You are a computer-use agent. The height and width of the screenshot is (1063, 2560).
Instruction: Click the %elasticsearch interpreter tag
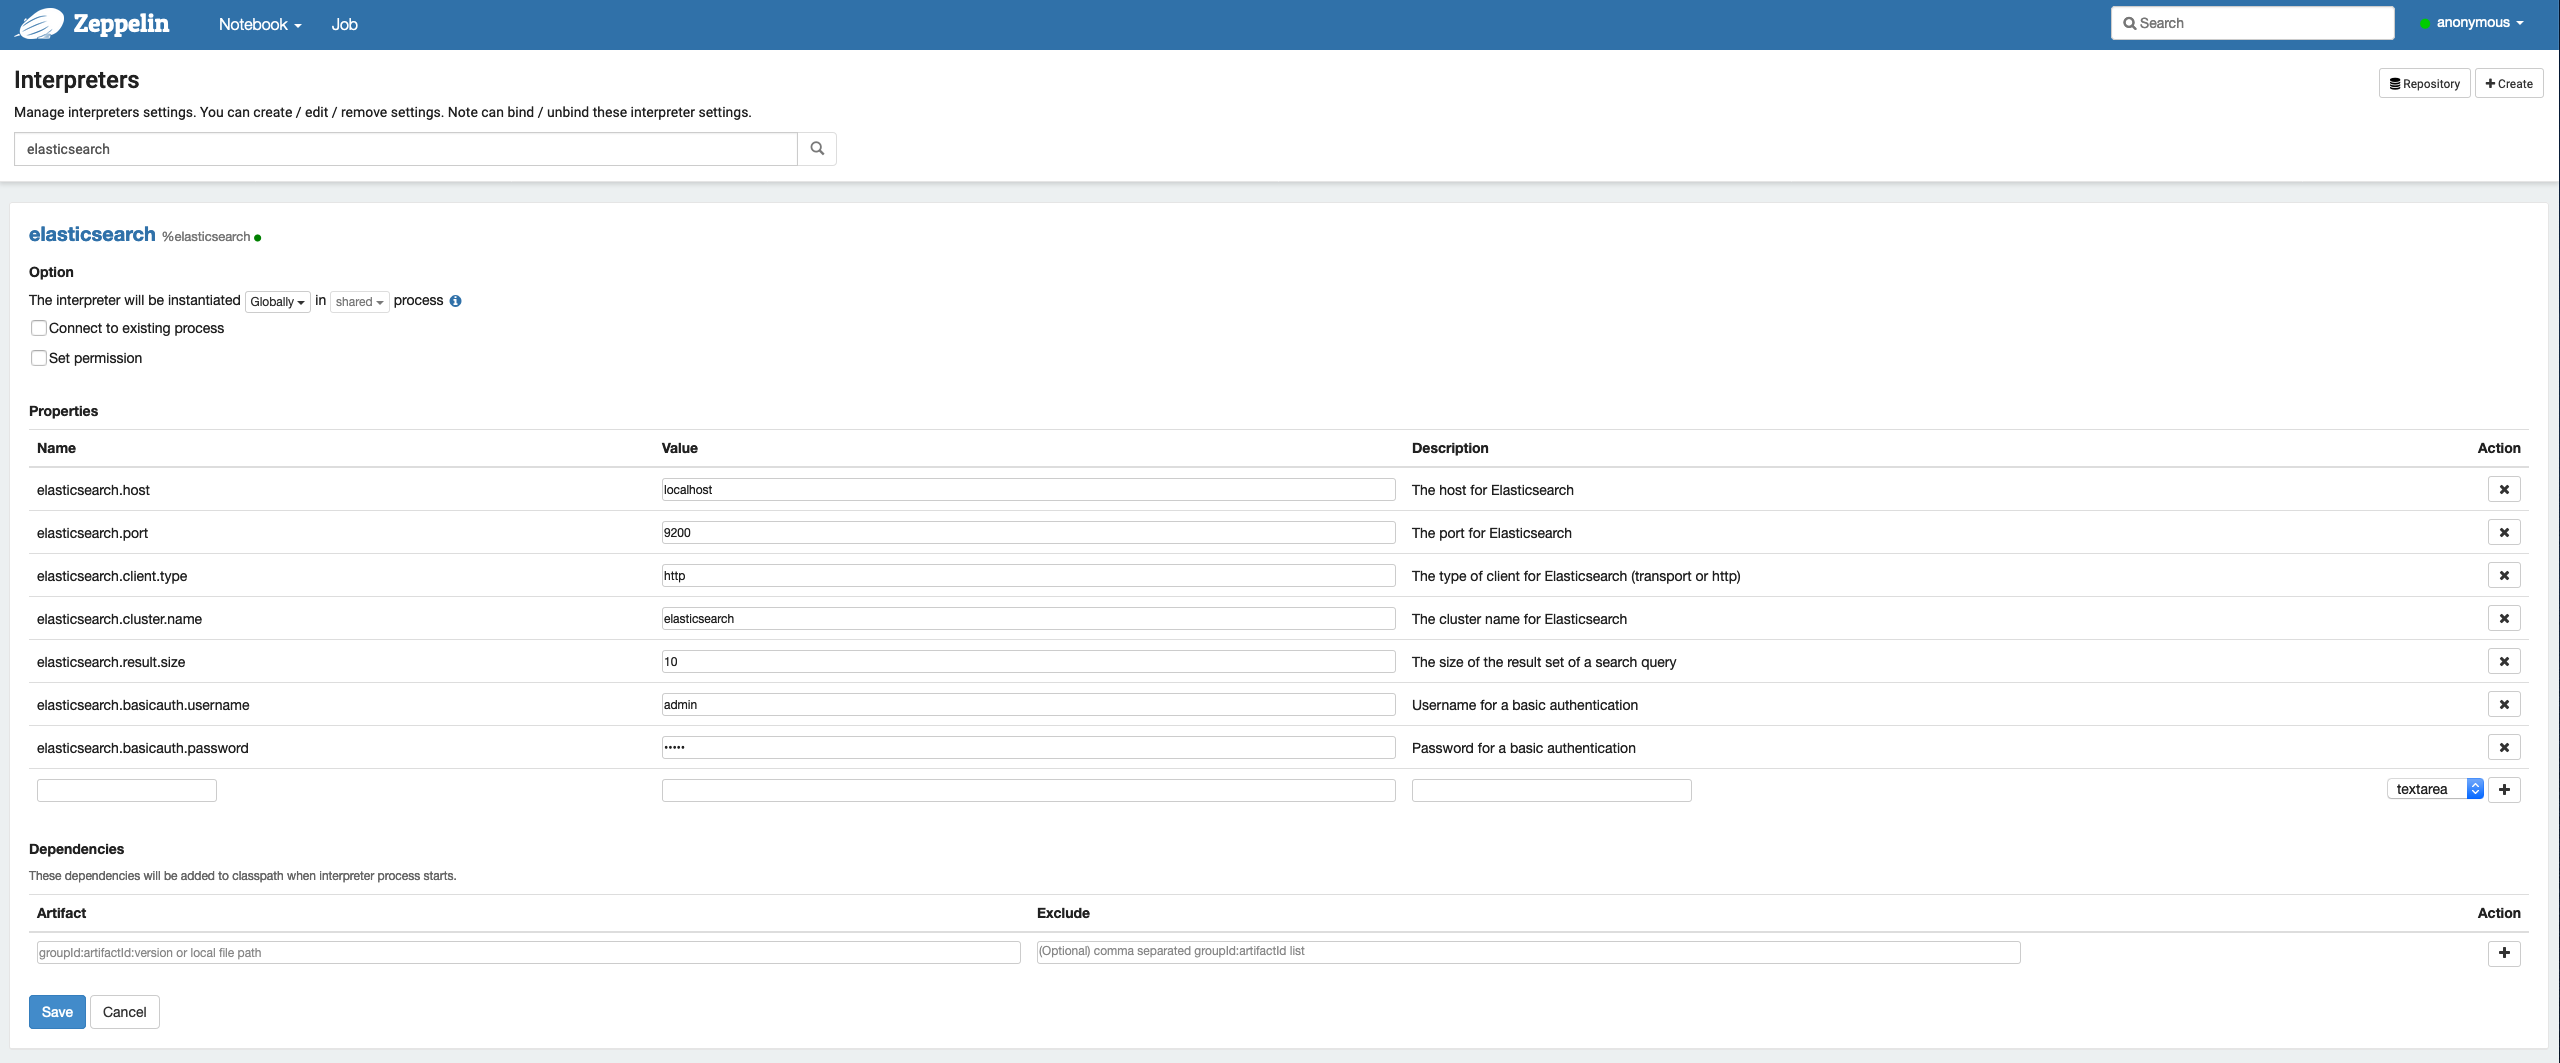coord(206,237)
